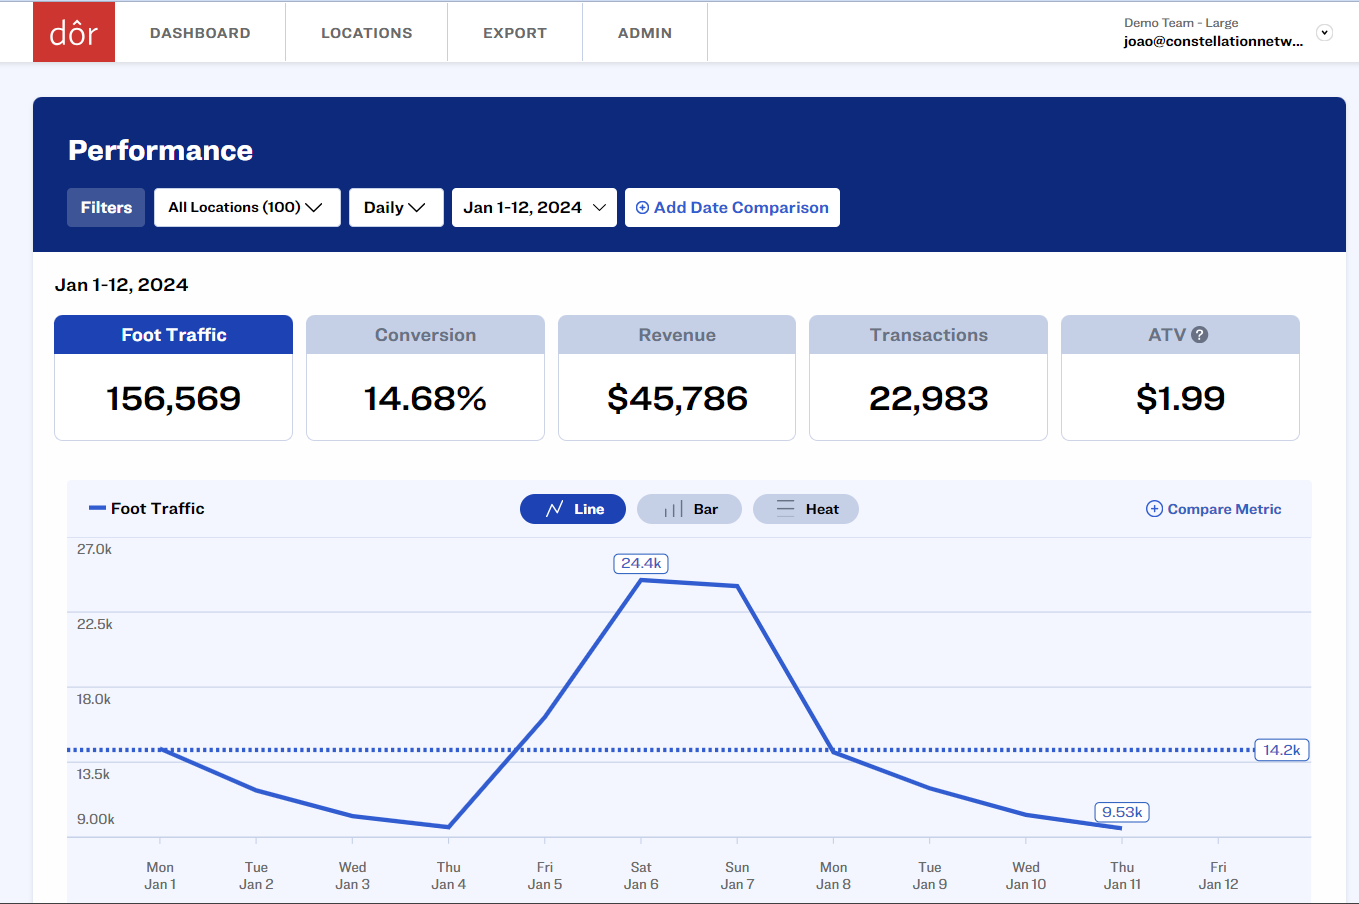
Task: Click the 24.4k peak data label
Action: (641, 563)
